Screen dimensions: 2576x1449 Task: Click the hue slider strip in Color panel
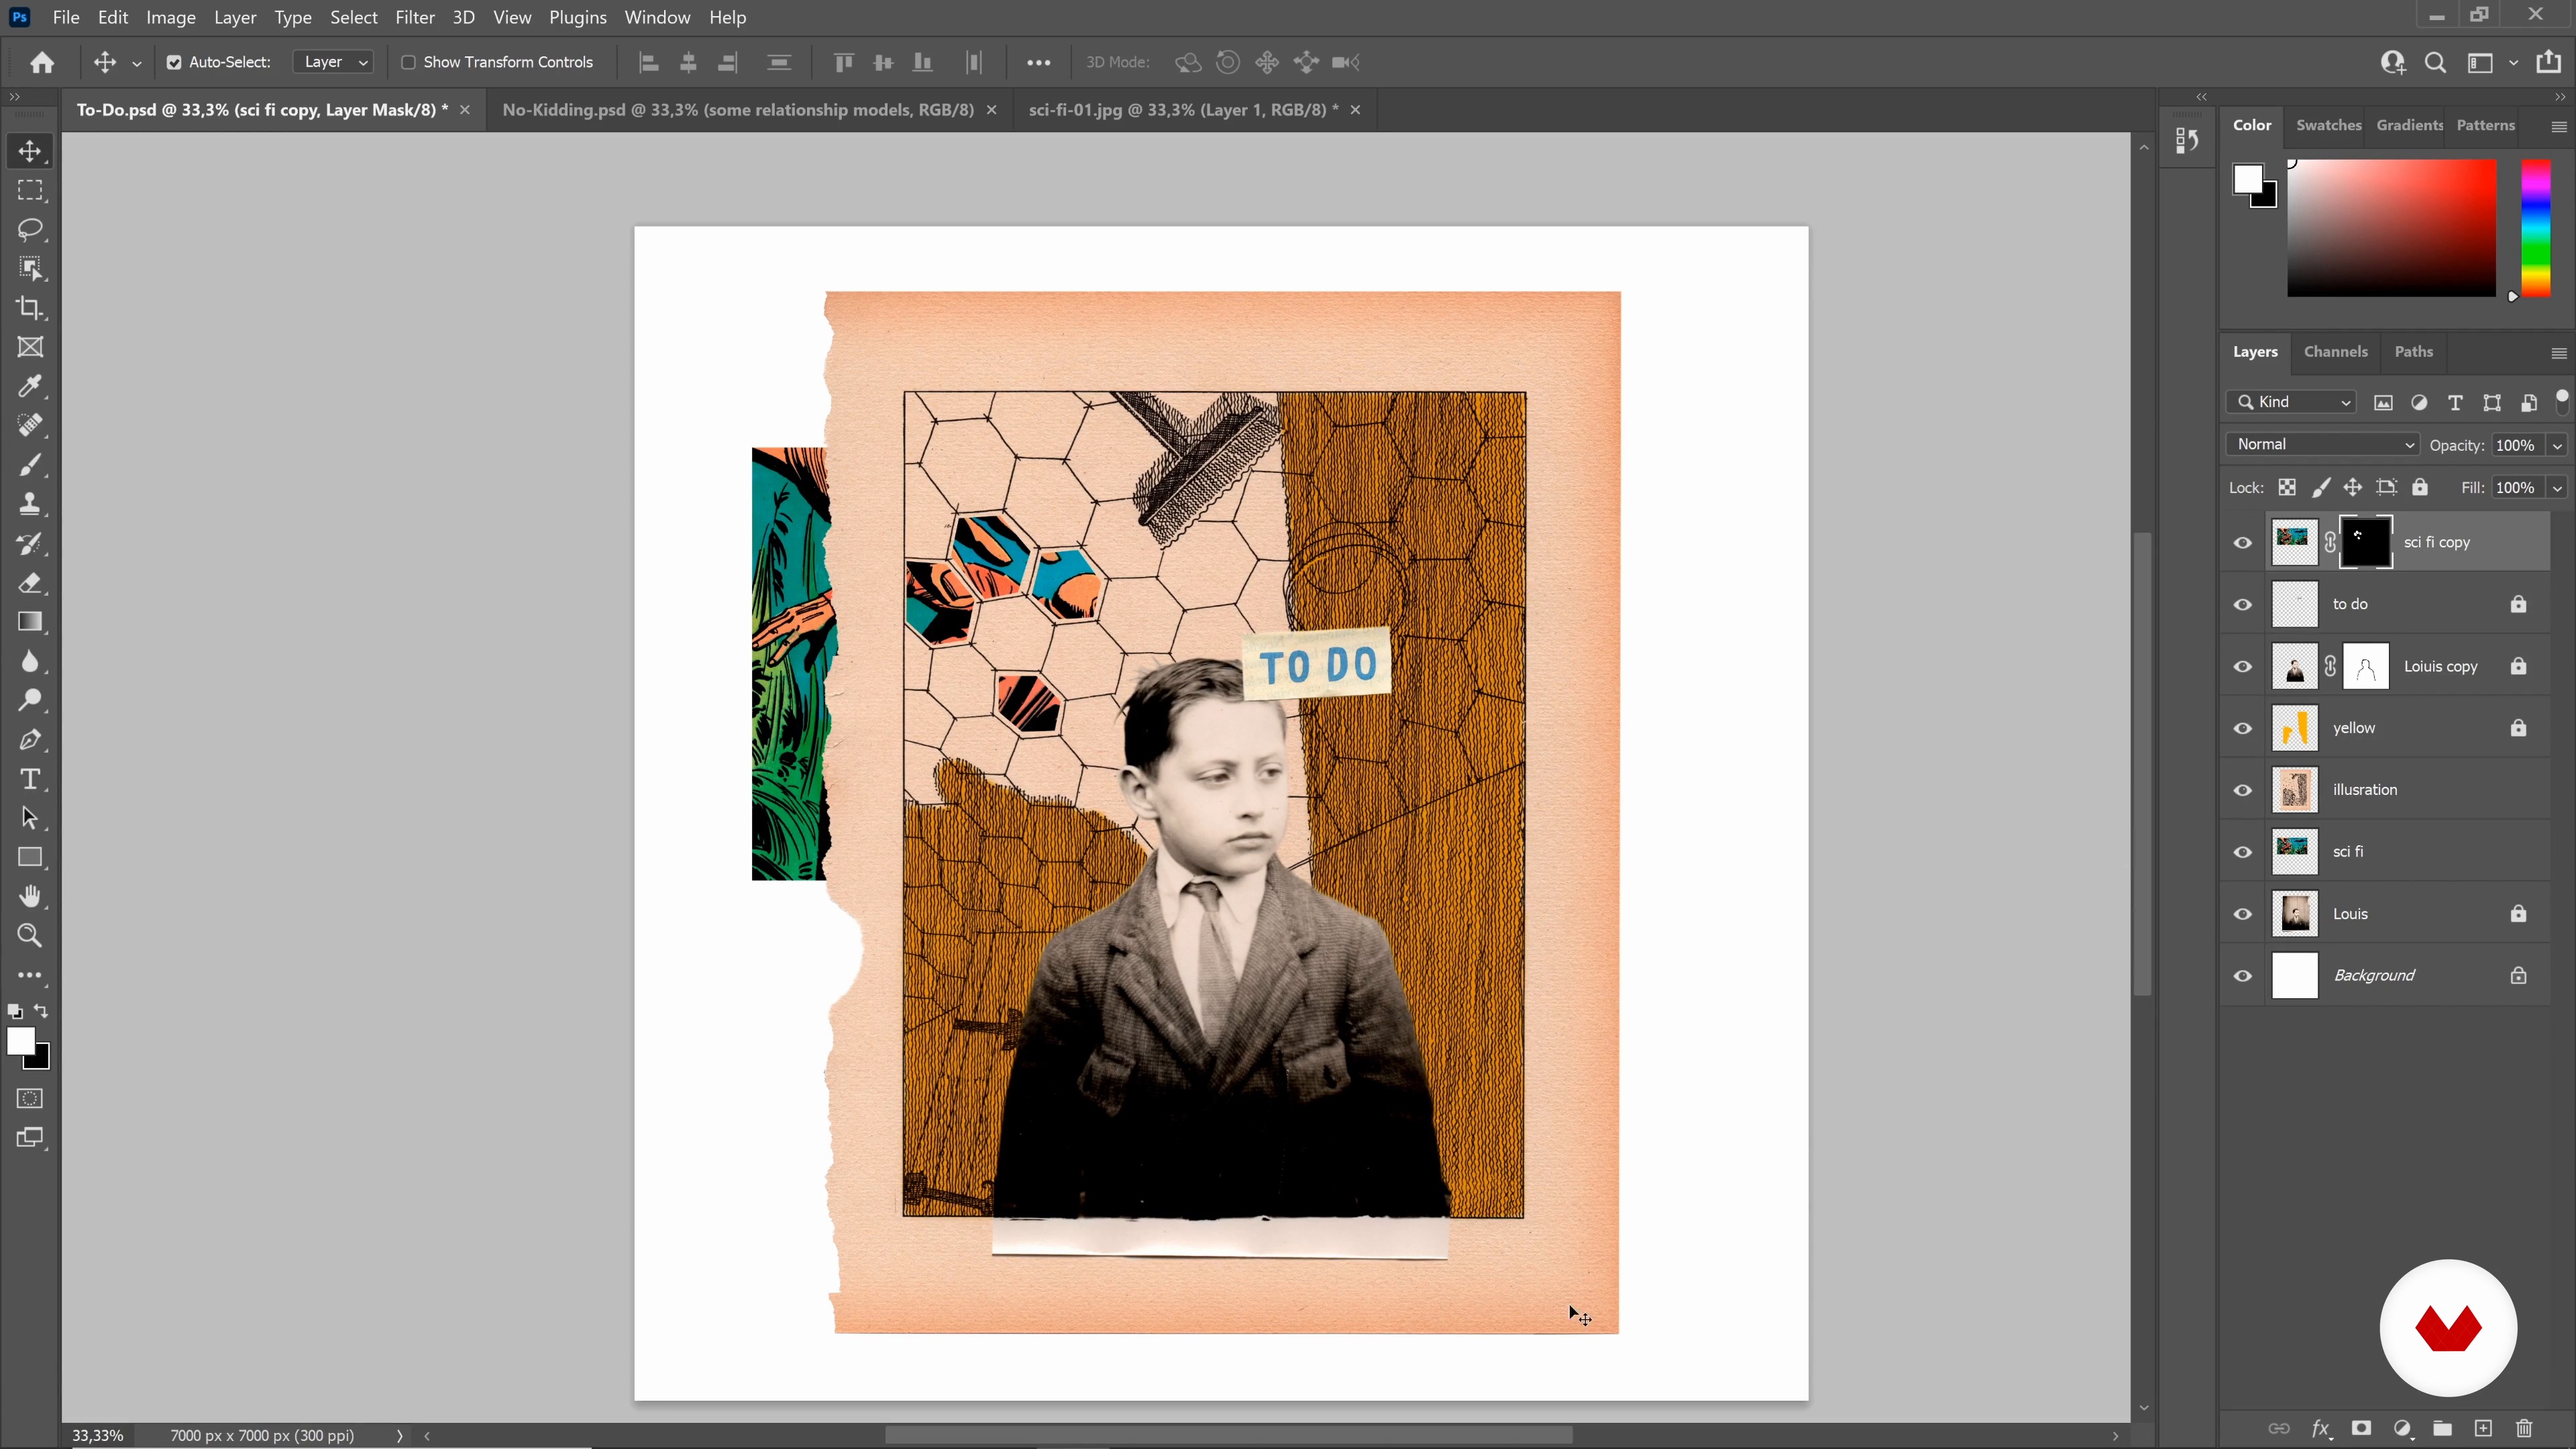pos(2536,228)
